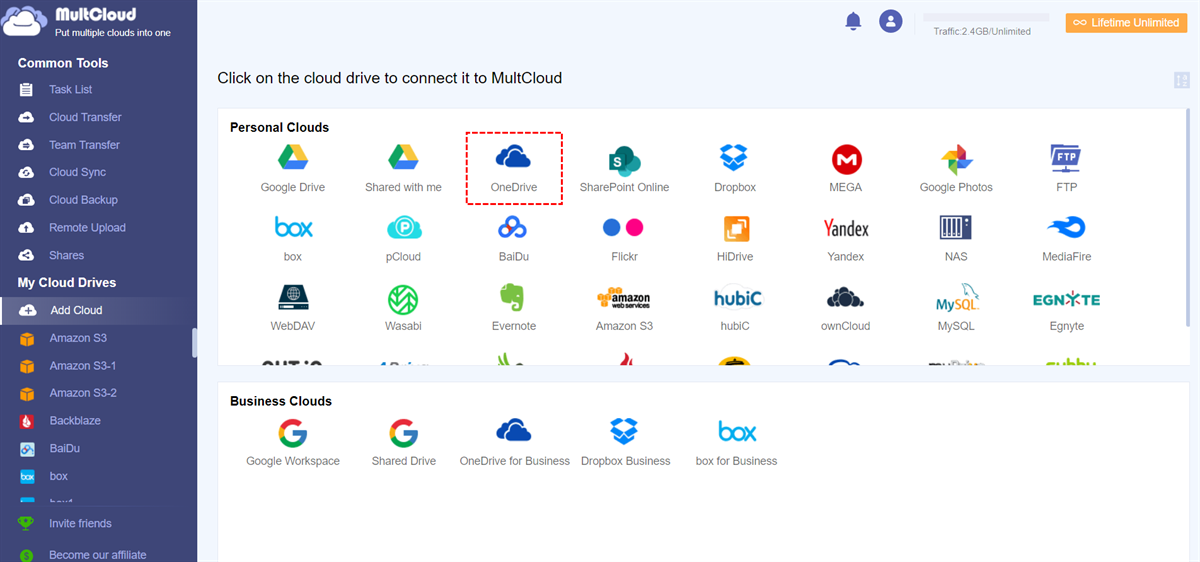Add SharePoint Online cloud
Viewport: 1200px width, 562px height.
pyautogui.click(x=624, y=168)
